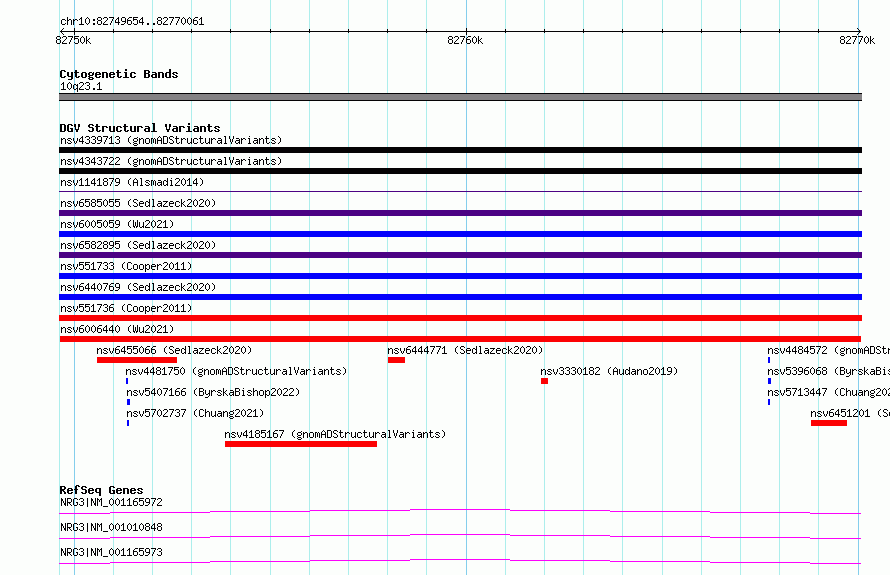Image resolution: width=890 pixels, height=575 pixels.
Task: Click the nsv6440769 (Sedlazeck2020) label
Action: [138, 287]
